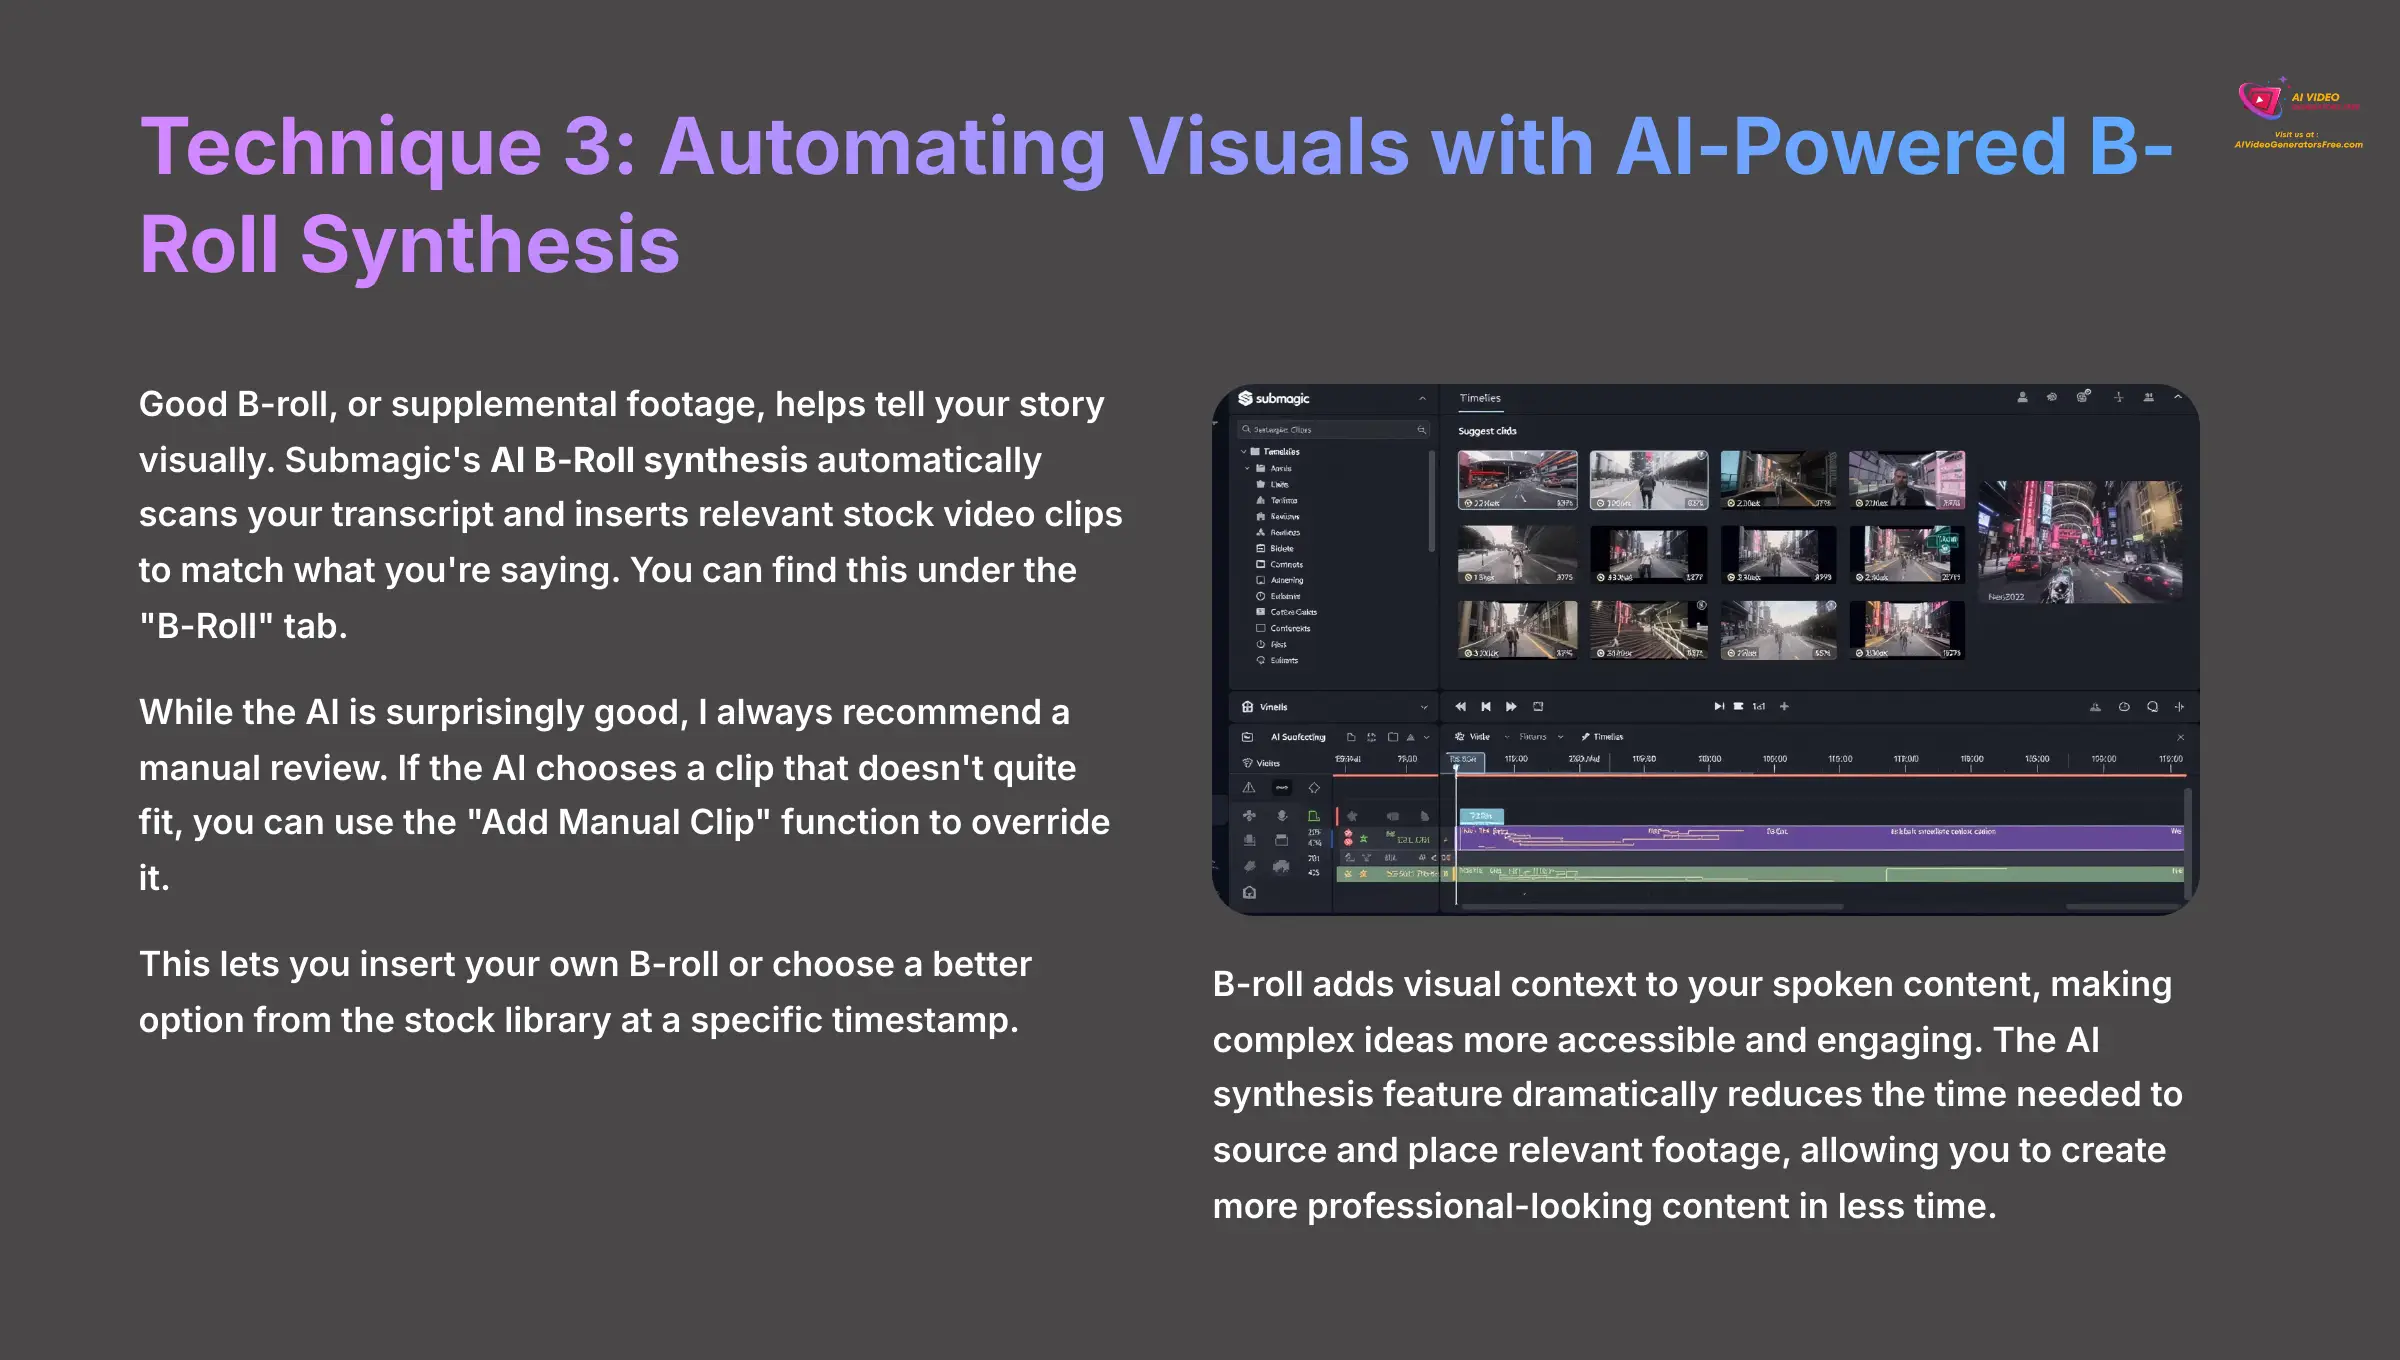The width and height of the screenshot is (2400, 1360).
Task: Click the plus icon next to 1:1
Action: tap(1784, 706)
